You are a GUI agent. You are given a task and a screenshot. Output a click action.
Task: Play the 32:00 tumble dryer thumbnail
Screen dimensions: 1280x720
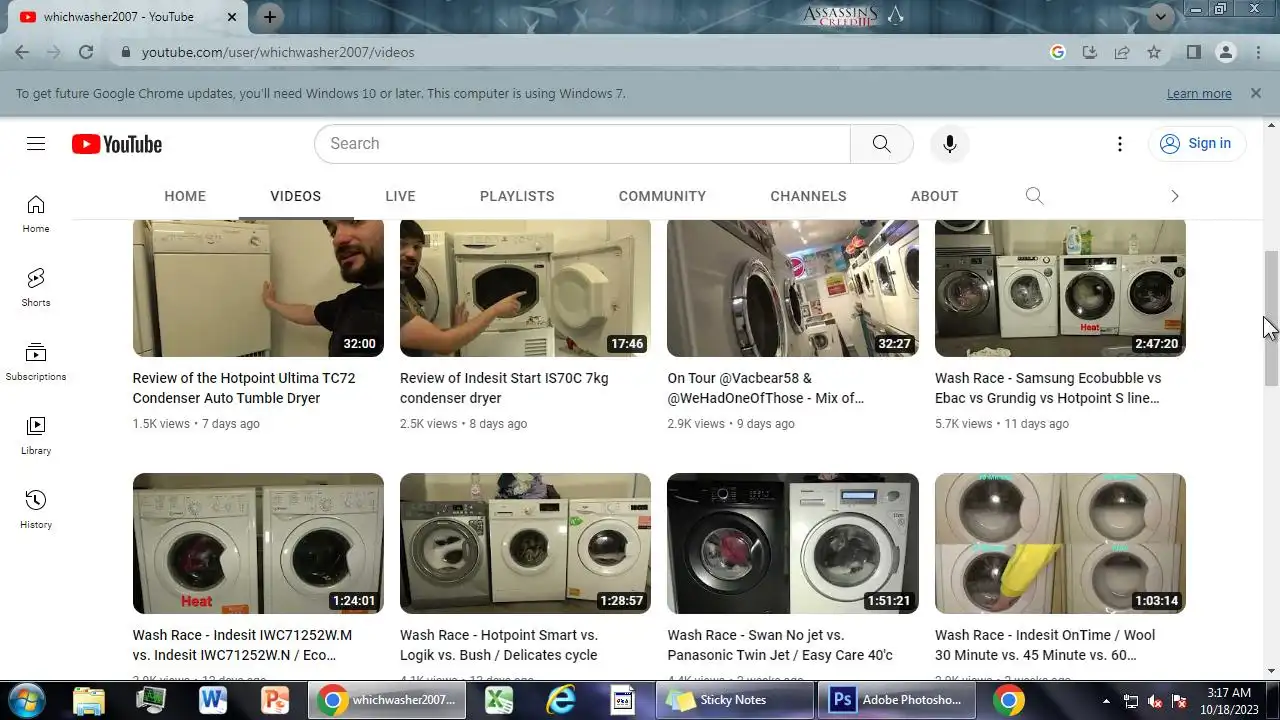(x=258, y=288)
